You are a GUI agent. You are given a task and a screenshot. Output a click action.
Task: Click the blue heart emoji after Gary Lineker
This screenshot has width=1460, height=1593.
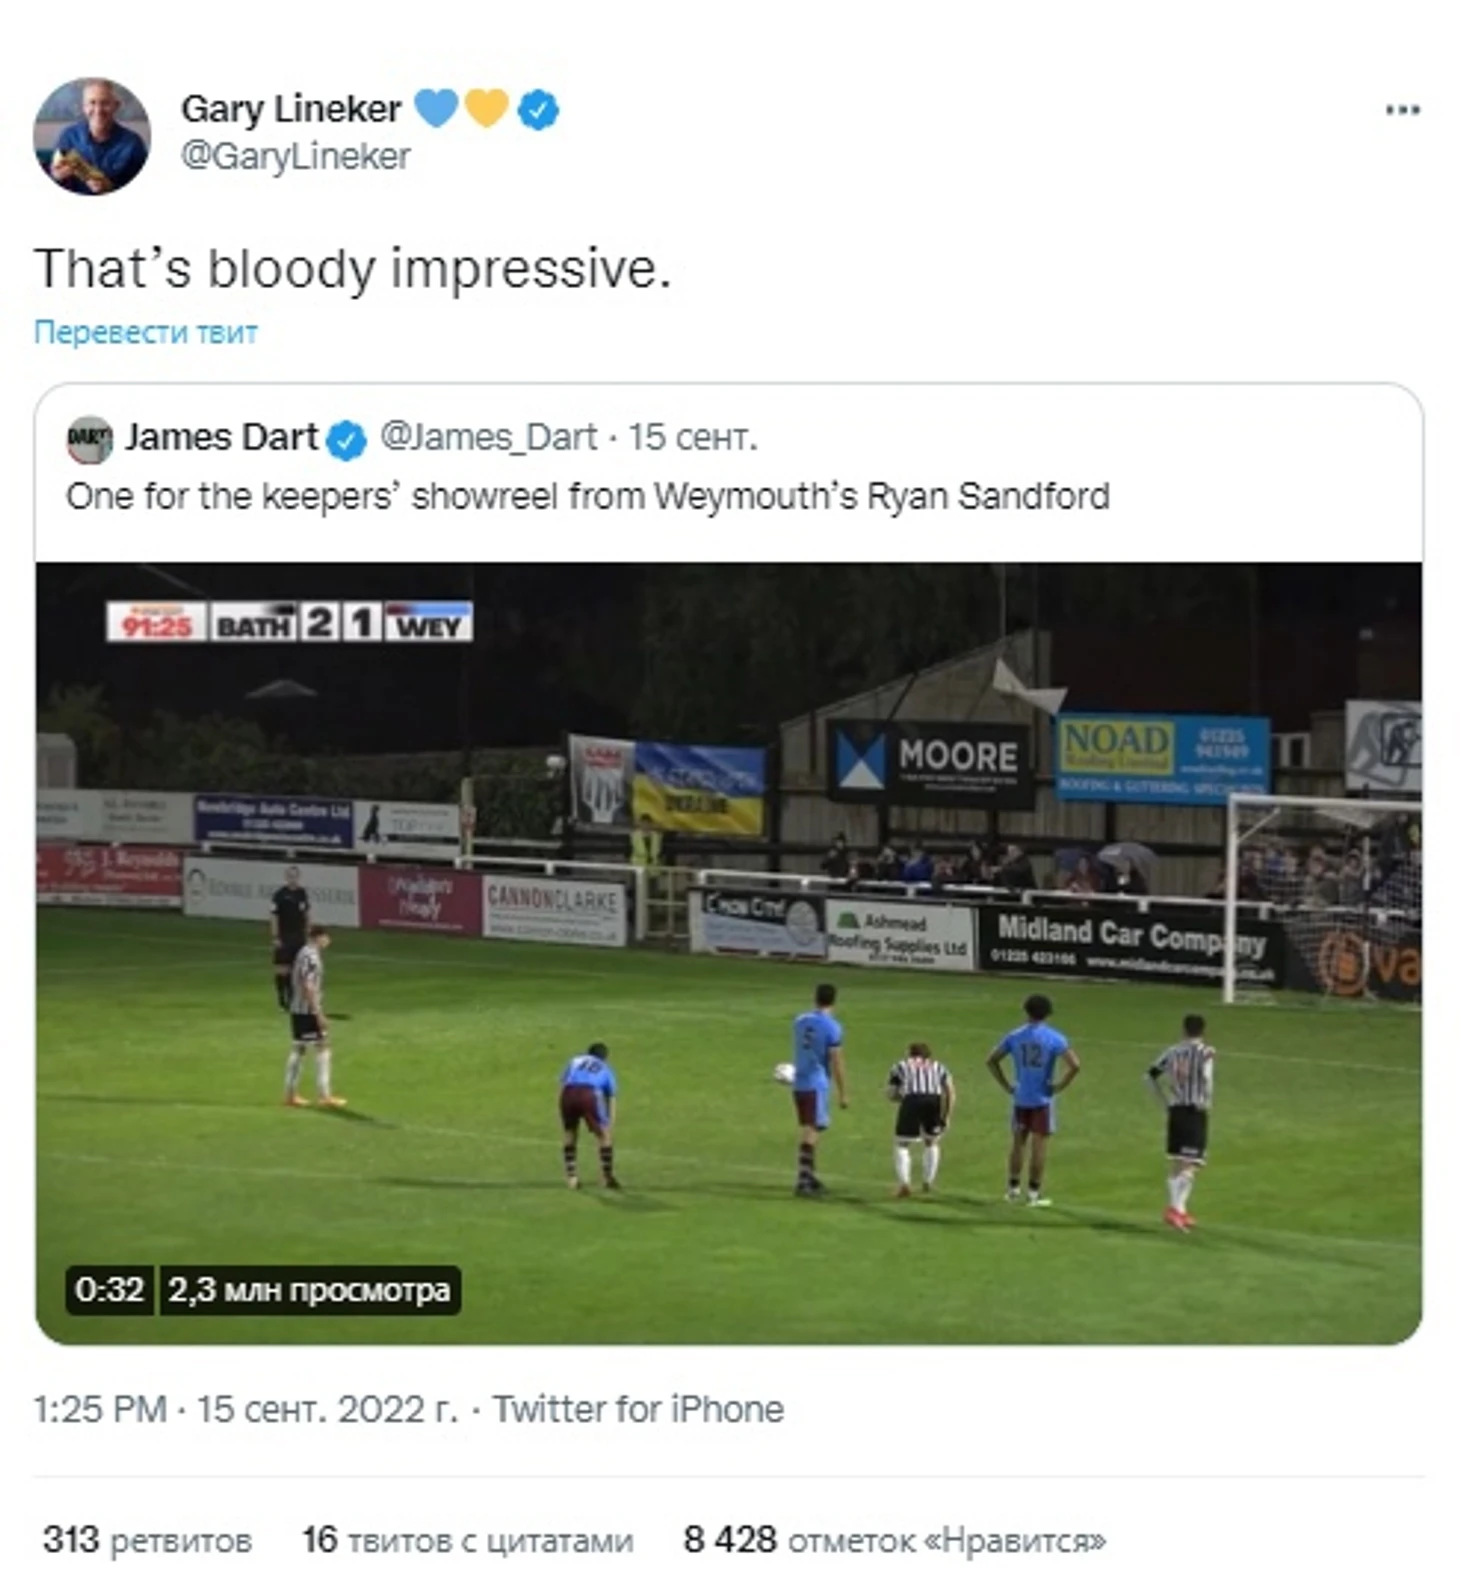pos(435,108)
